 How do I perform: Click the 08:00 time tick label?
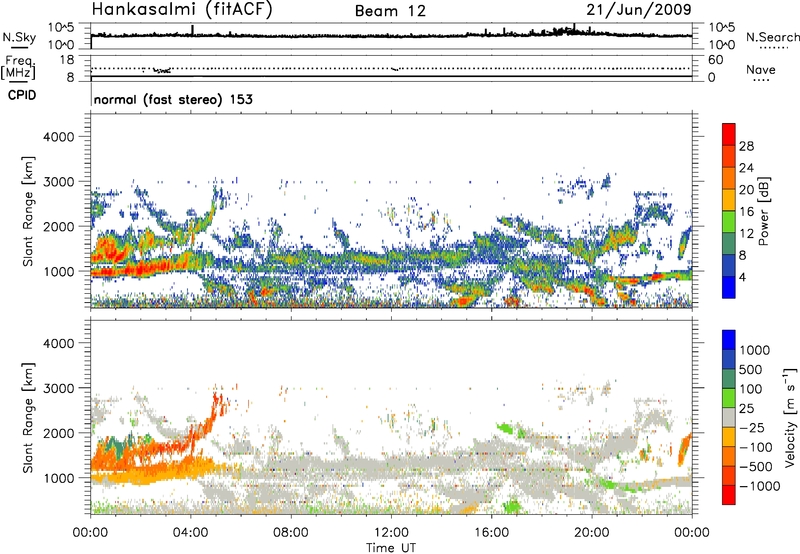tap(291, 533)
